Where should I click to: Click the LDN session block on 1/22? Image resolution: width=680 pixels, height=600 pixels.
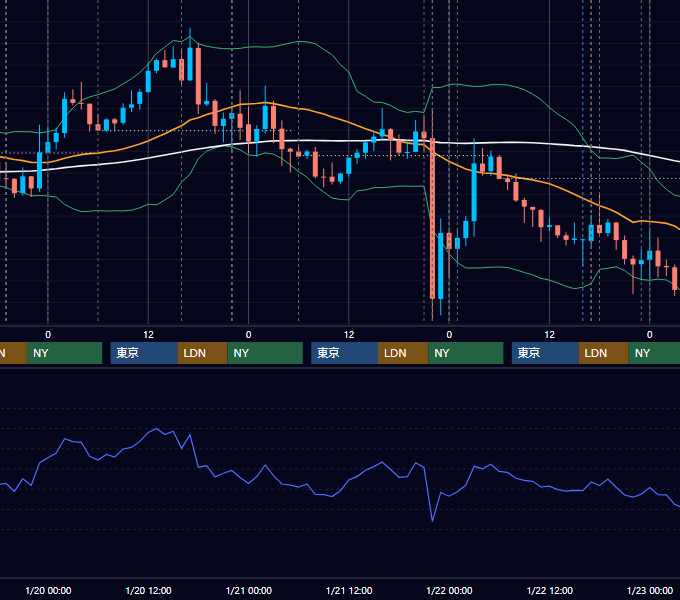point(603,353)
